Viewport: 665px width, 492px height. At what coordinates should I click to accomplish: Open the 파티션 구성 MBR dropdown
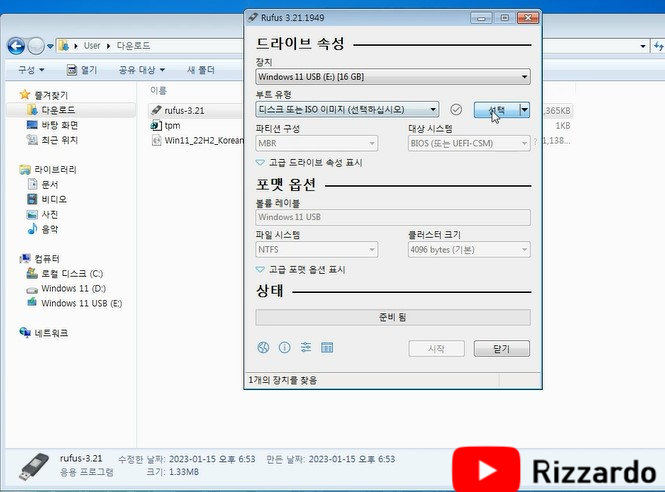[316, 143]
